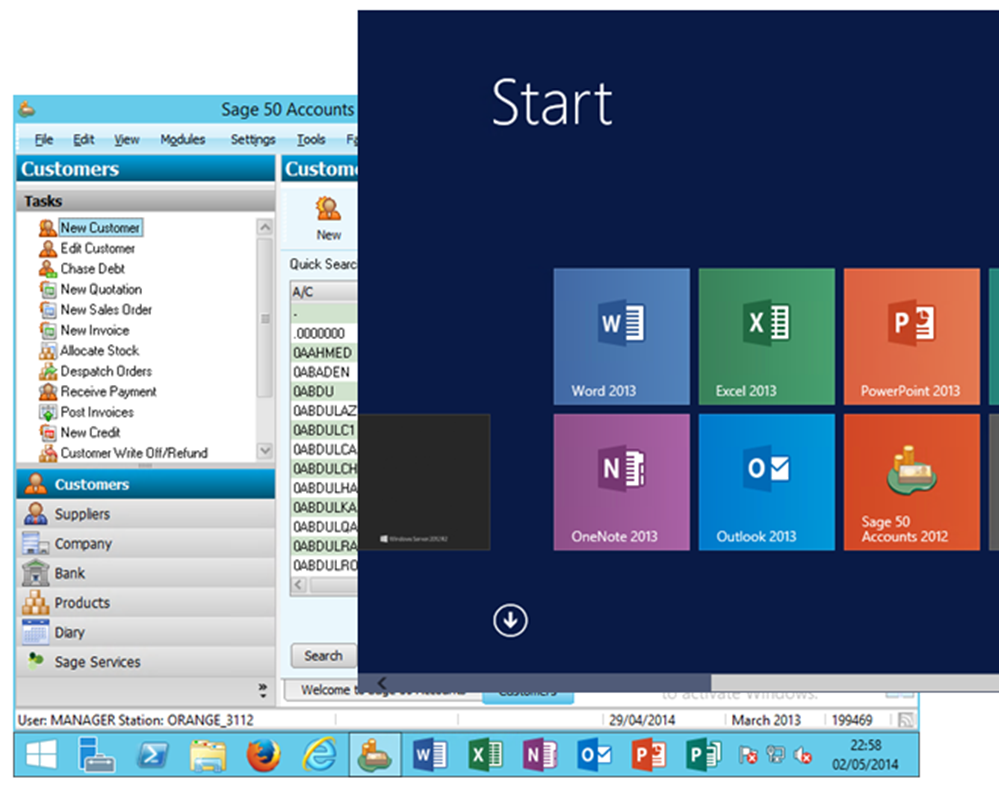This screenshot has width=999, height=787.
Task: Click the Chase Debt task
Action: (x=92, y=268)
